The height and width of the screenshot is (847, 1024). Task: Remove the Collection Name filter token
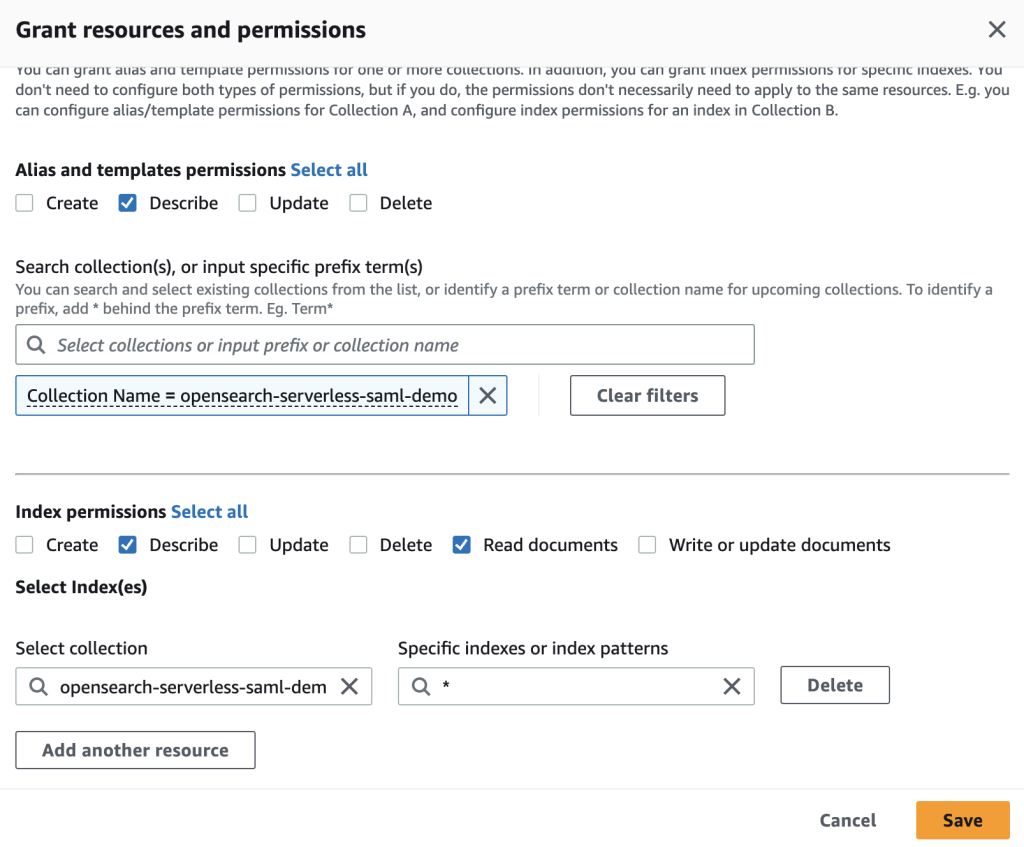(x=487, y=396)
